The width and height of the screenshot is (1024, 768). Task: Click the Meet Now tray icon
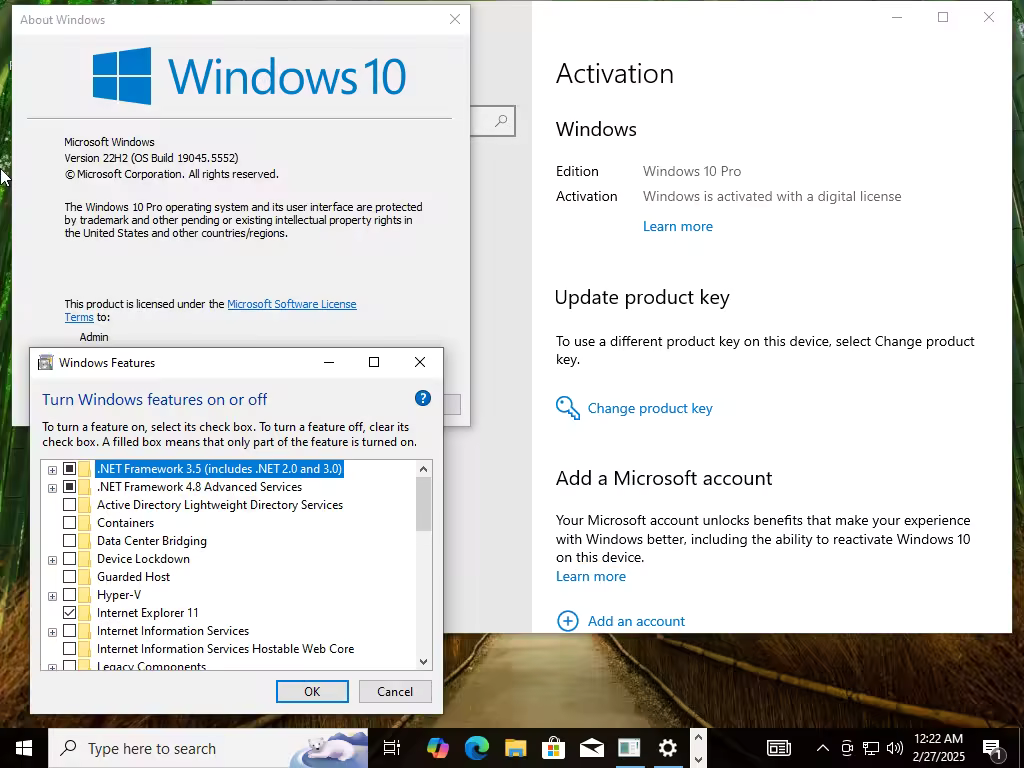[847, 748]
